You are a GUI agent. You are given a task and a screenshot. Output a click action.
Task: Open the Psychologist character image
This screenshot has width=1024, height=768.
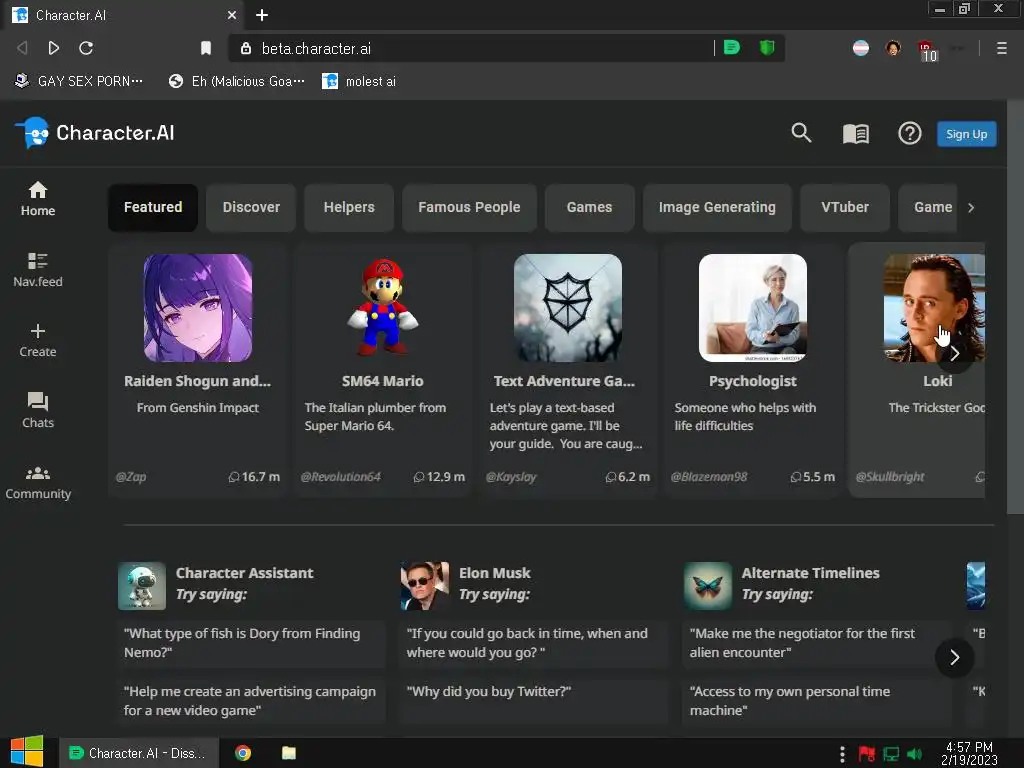[x=753, y=308]
